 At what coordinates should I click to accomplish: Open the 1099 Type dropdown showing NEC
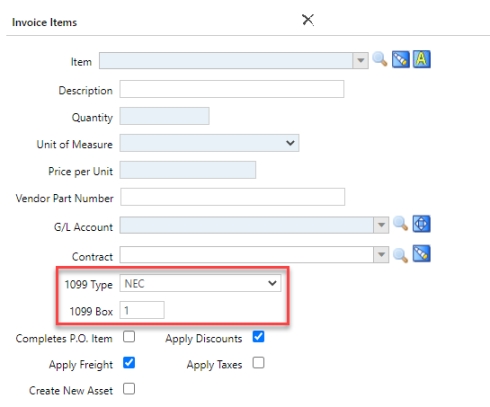[200, 283]
